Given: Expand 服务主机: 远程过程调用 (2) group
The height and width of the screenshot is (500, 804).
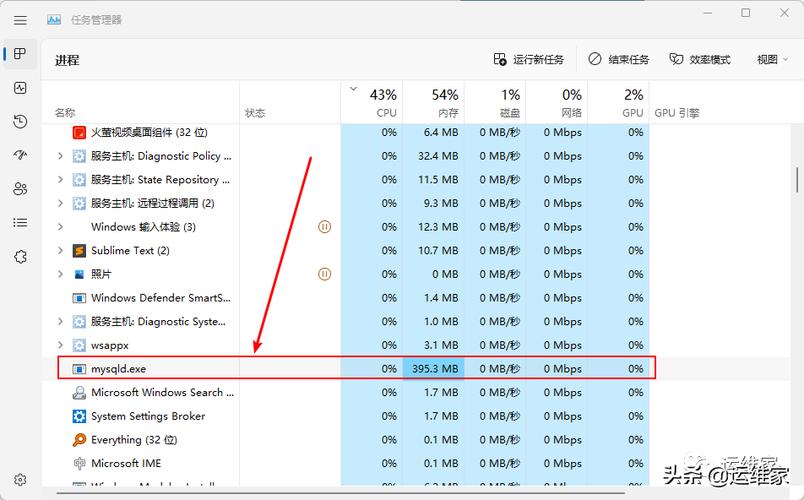Looking at the screenshot, I should (x=60, y=203).
